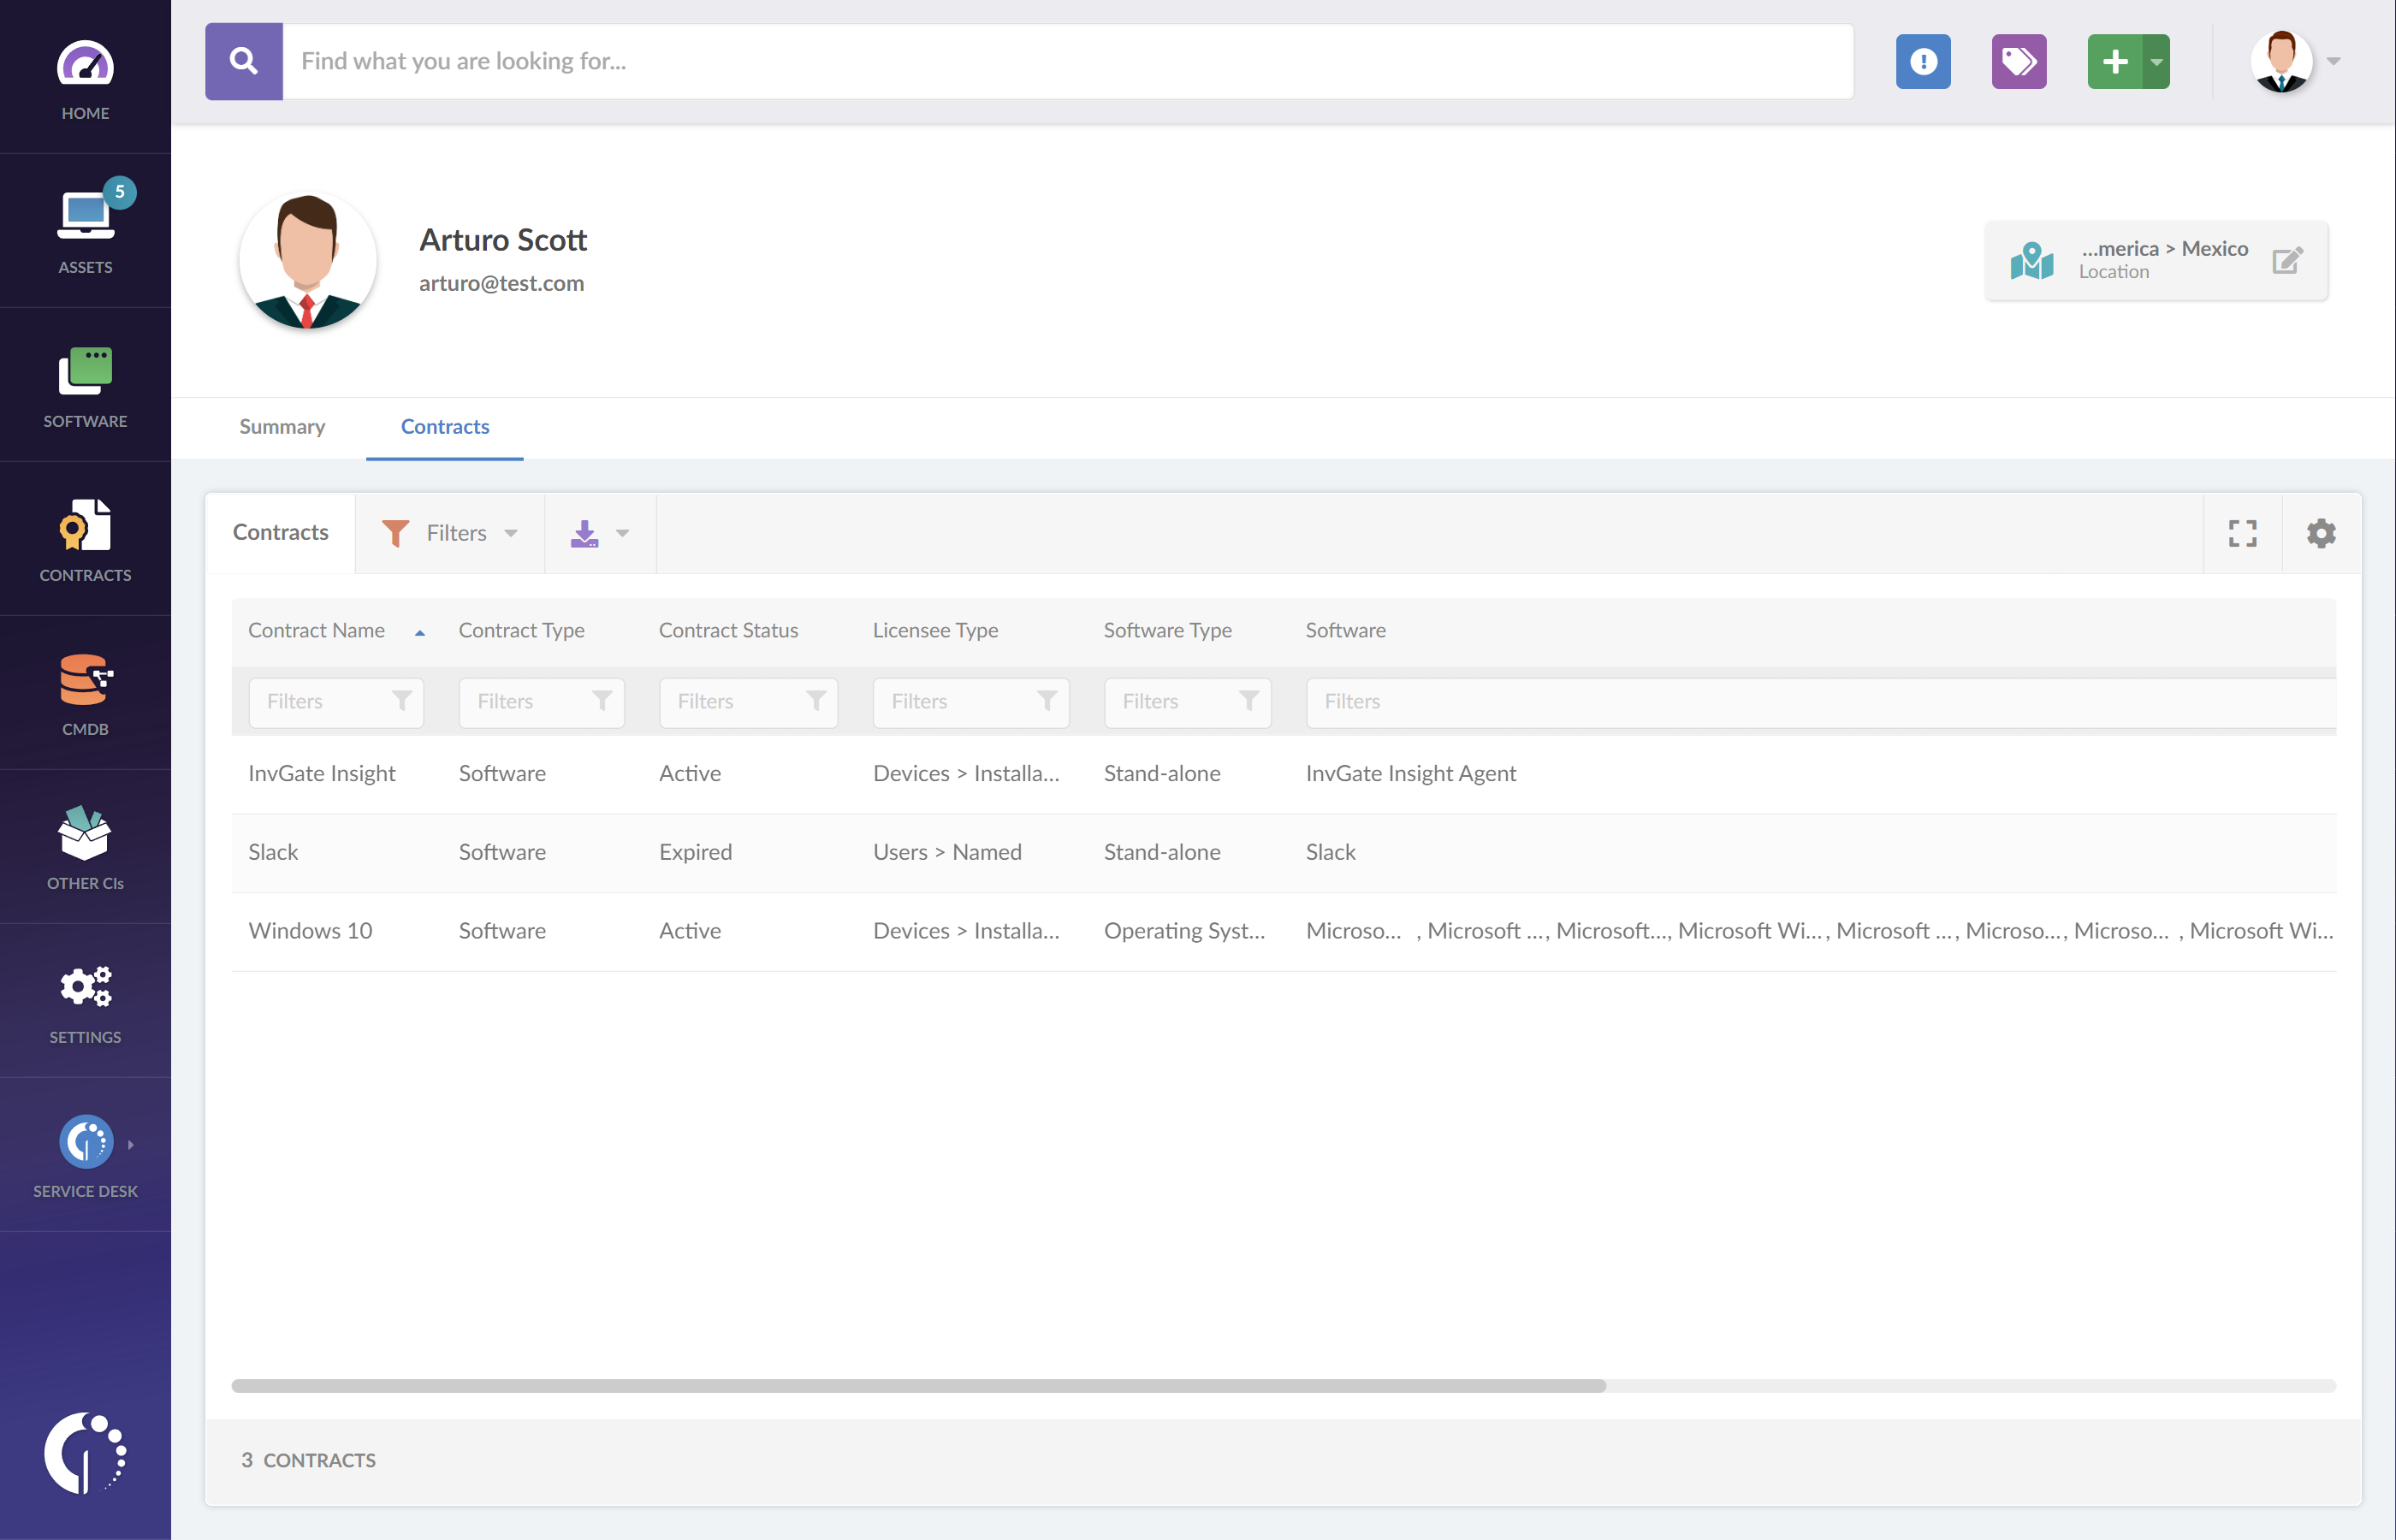Screen dimensions: 2396x1540
Task: Open the user avatar menu in header
Action: click(x=2294, y=61)
